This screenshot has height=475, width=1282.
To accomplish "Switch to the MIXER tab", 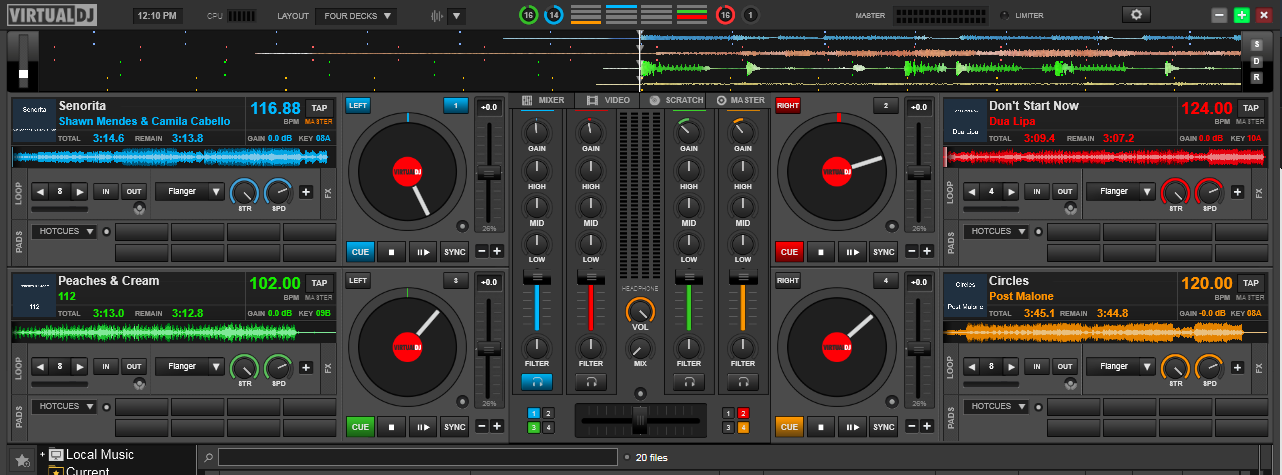I will tap(543, 100).
